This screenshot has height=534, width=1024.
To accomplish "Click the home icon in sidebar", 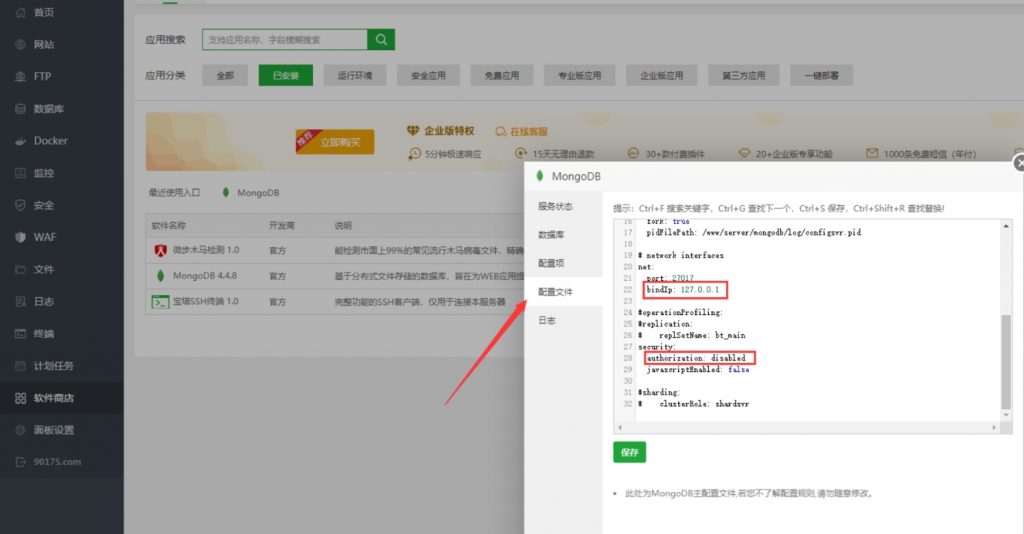I will [20, 12].
